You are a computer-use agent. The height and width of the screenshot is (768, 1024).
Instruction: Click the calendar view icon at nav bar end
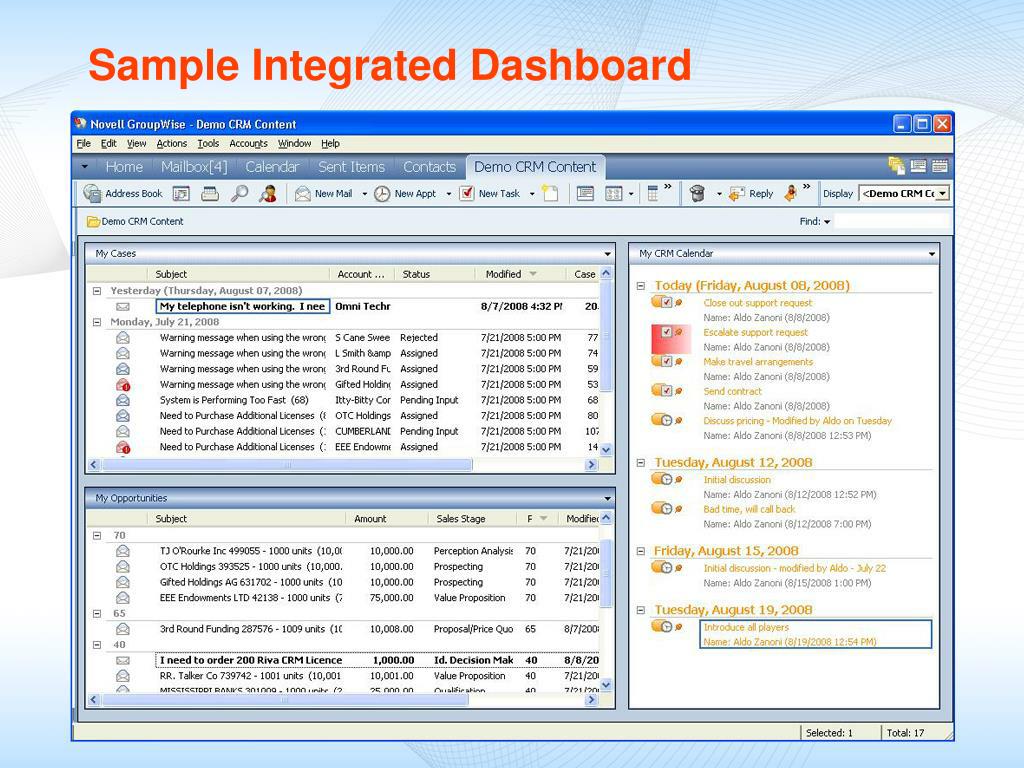click(940, 166)
